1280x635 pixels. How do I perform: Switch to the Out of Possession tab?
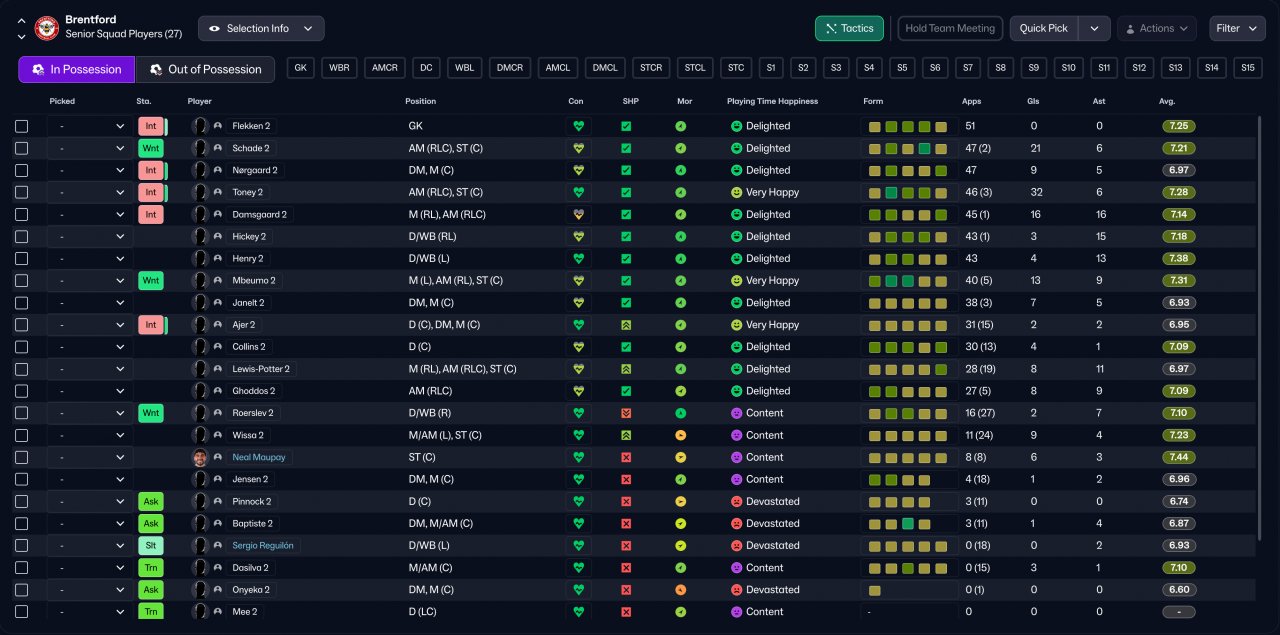(205, 69)
